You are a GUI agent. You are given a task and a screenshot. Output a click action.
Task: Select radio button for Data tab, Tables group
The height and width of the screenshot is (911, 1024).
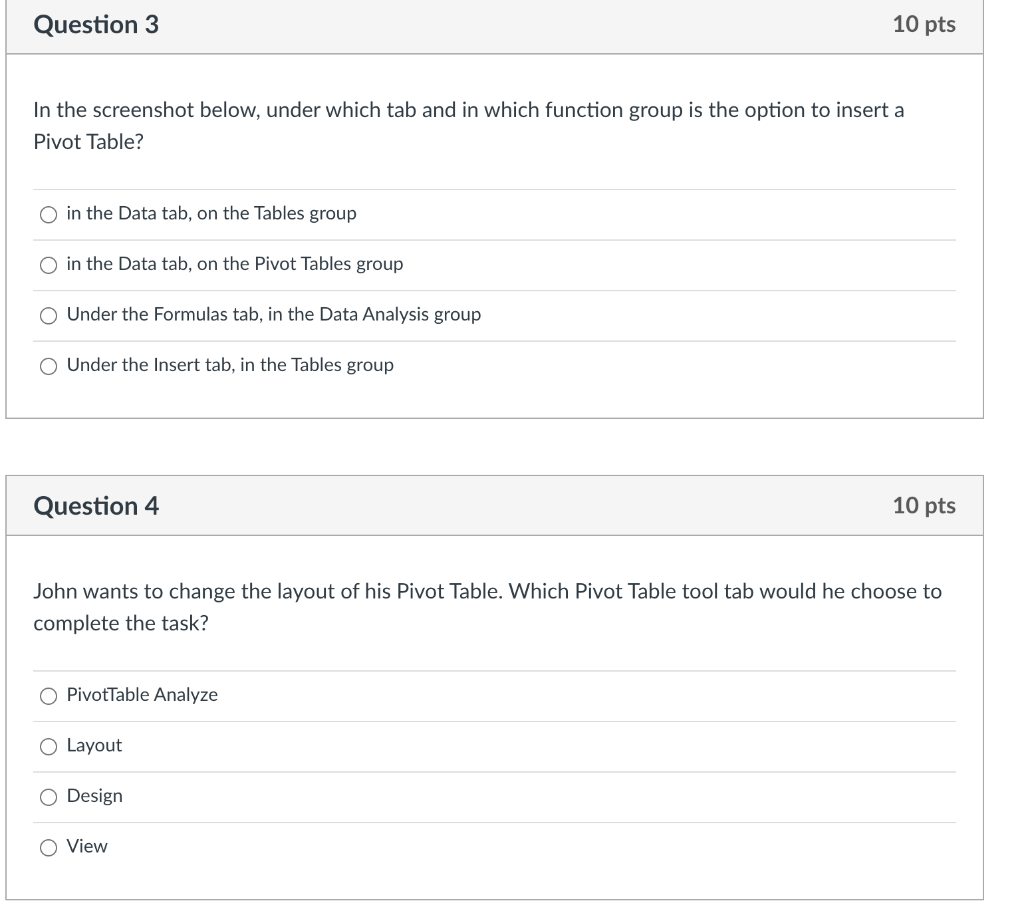point(48,215)
